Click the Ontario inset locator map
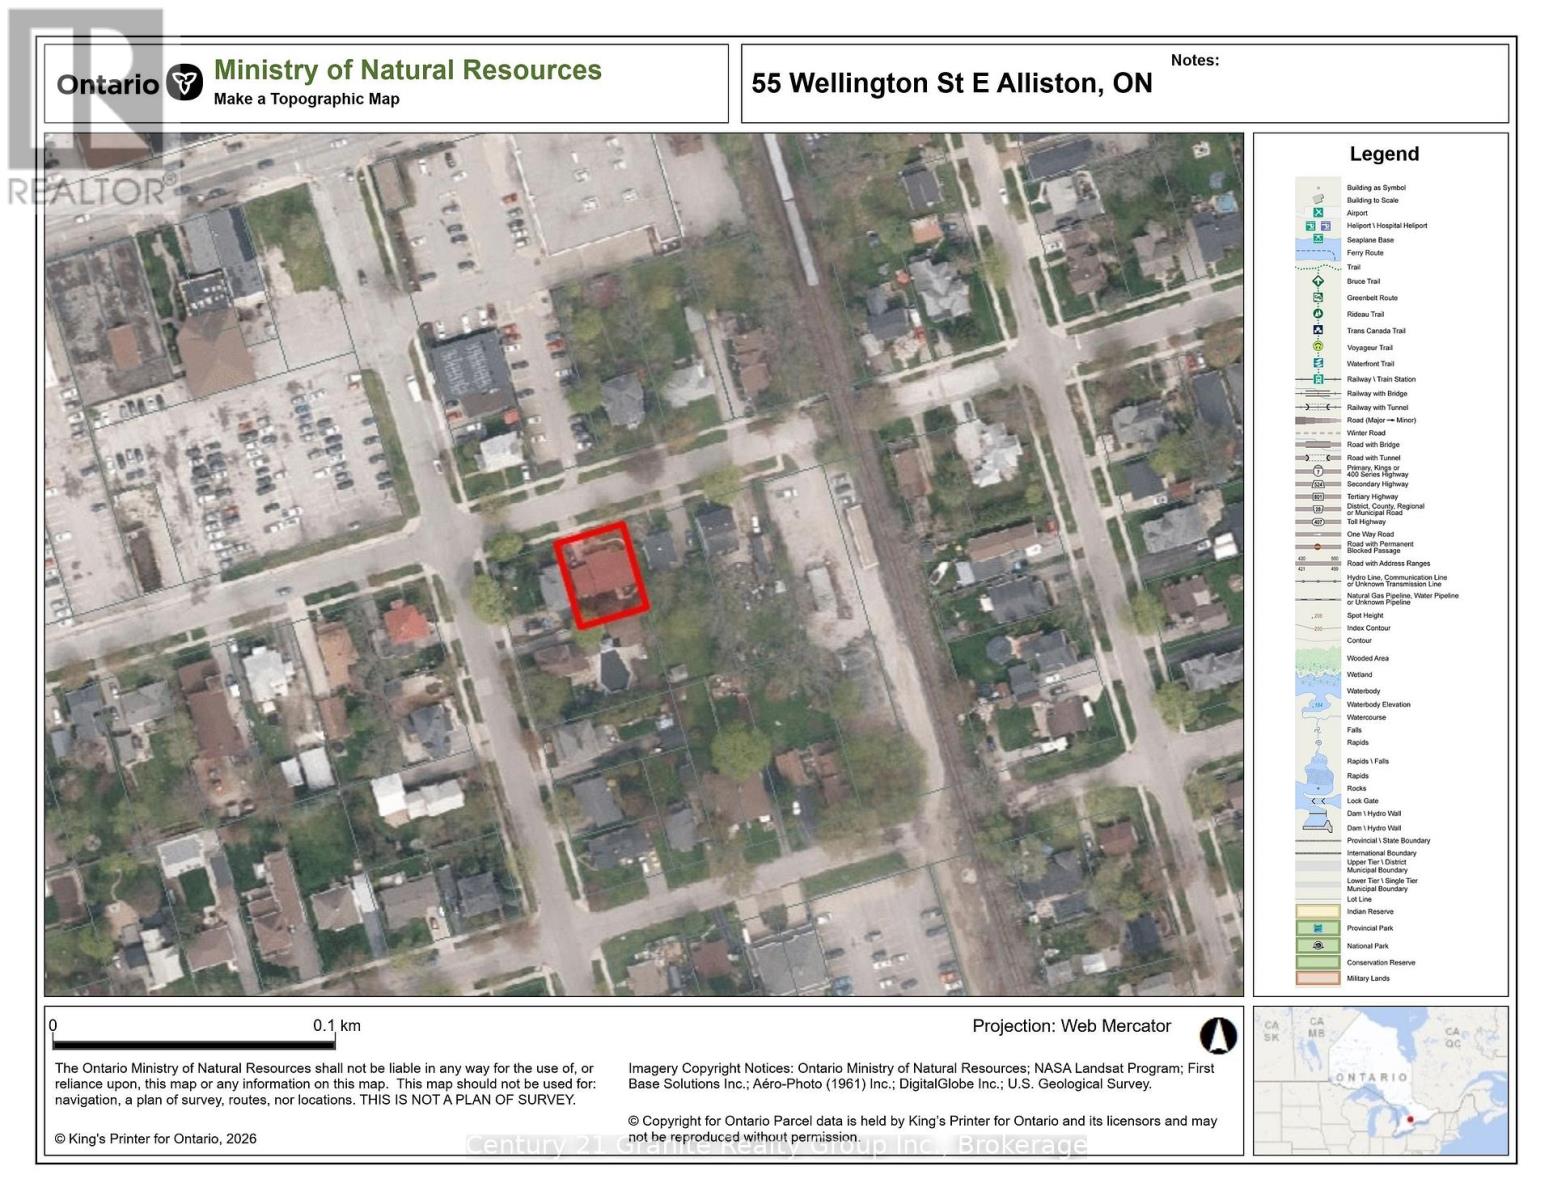Screen dimensions: 1553x1200 [x=1380, y=1081]
